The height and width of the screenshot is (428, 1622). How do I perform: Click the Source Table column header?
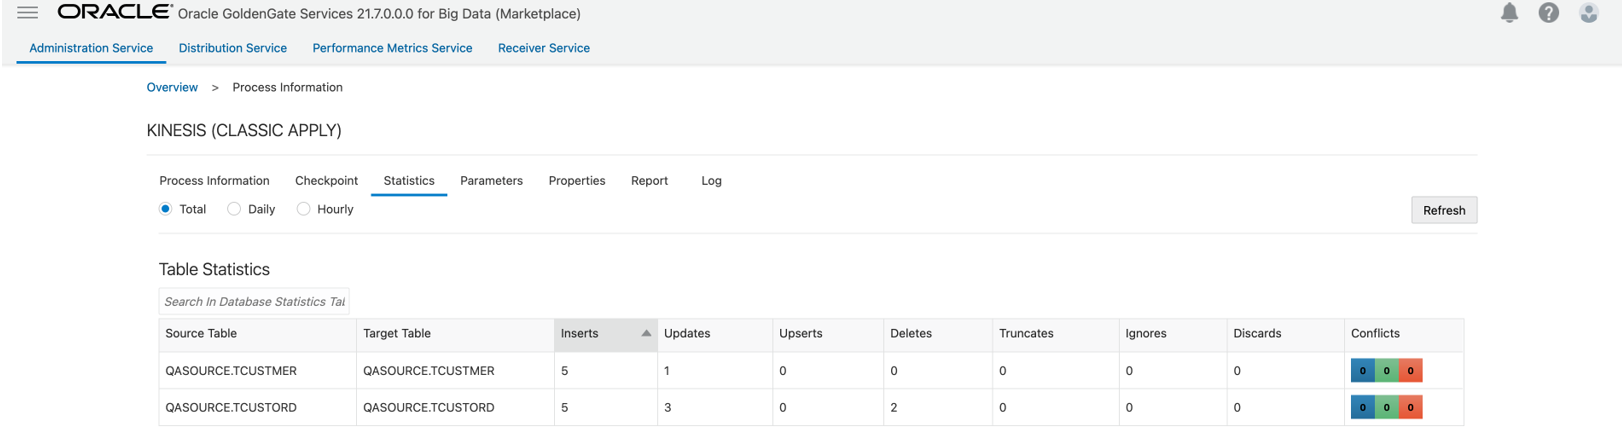[x=257, y=334]
